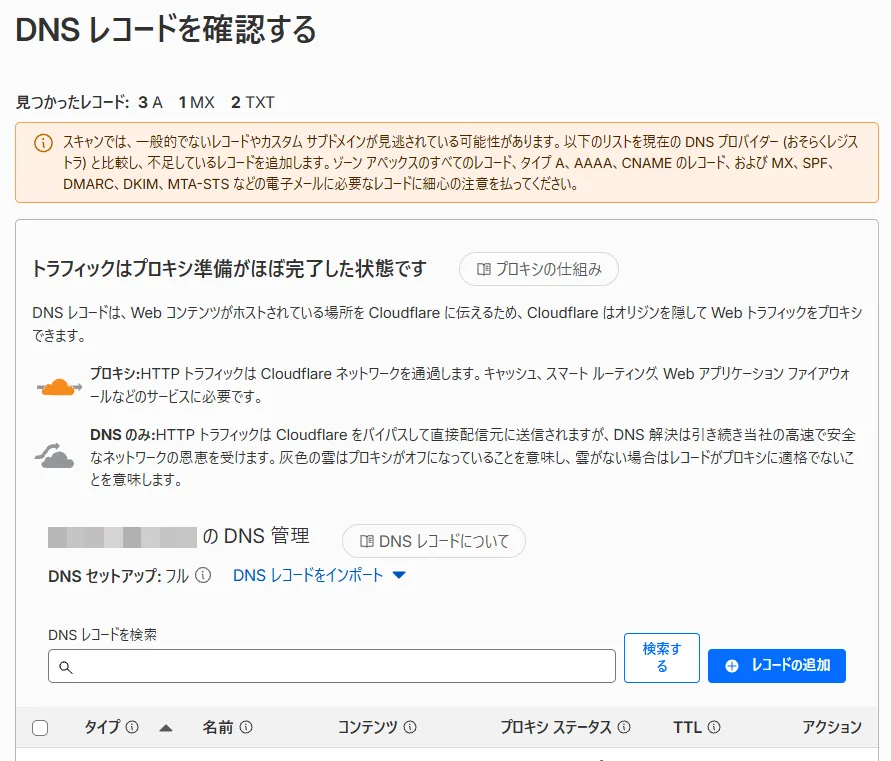Click the コンテンツ column header
Screen dimensions: 891x761
click(x=368, y=727)
